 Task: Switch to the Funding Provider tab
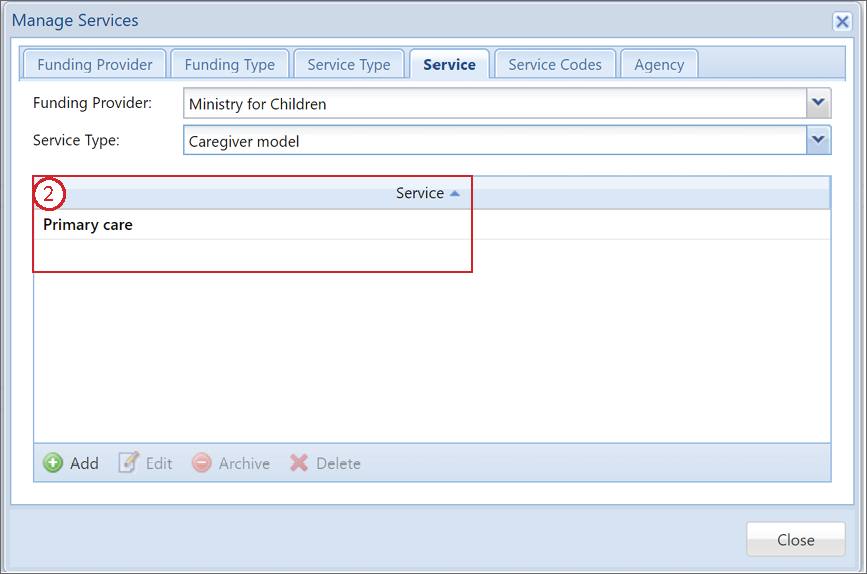point(95,65)
